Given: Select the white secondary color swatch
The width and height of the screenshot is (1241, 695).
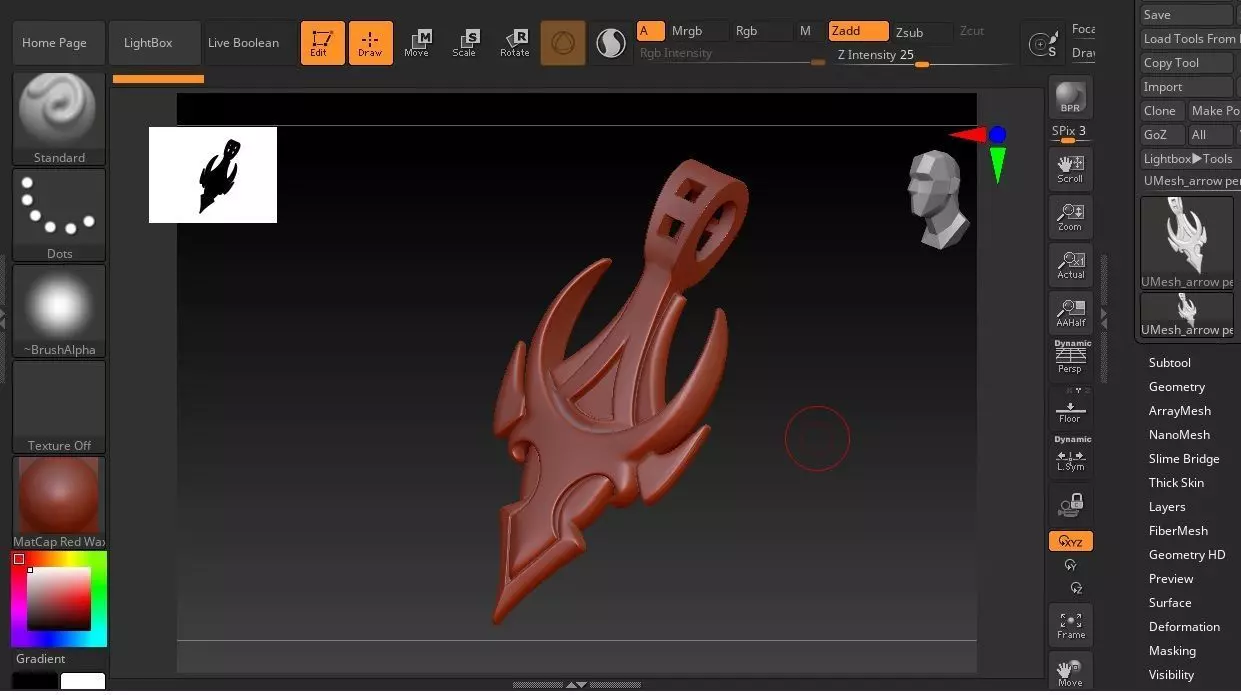Looking at the screenshot, I should coord(83,682).
